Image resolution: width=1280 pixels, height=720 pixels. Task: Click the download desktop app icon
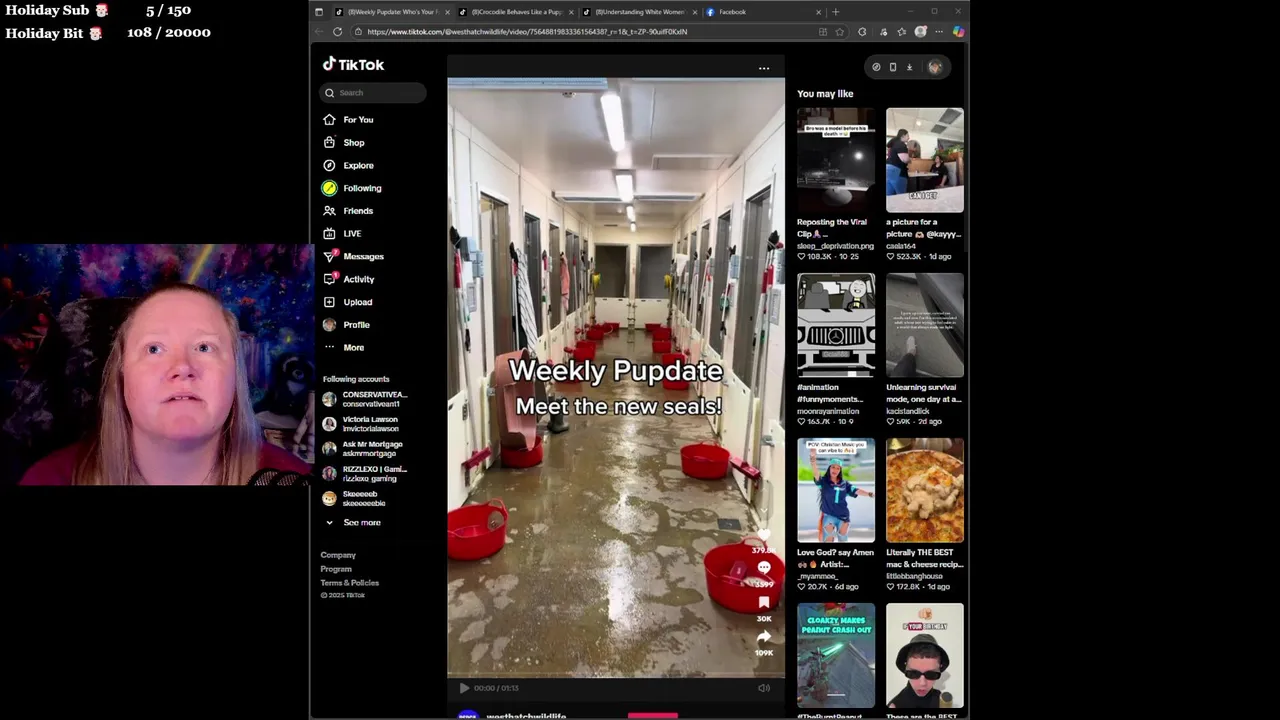pos(909,67)
